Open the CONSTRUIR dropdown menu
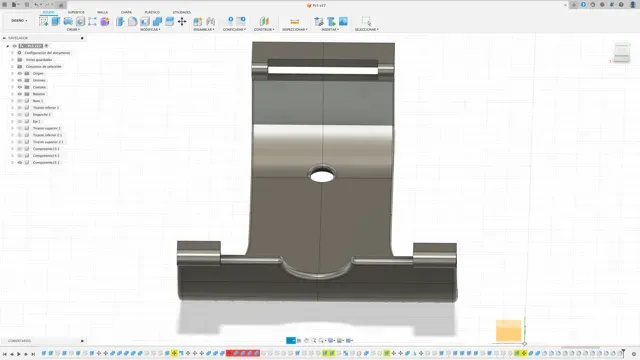The height and width of the screenshot is (360, 640). click(264, 30)
